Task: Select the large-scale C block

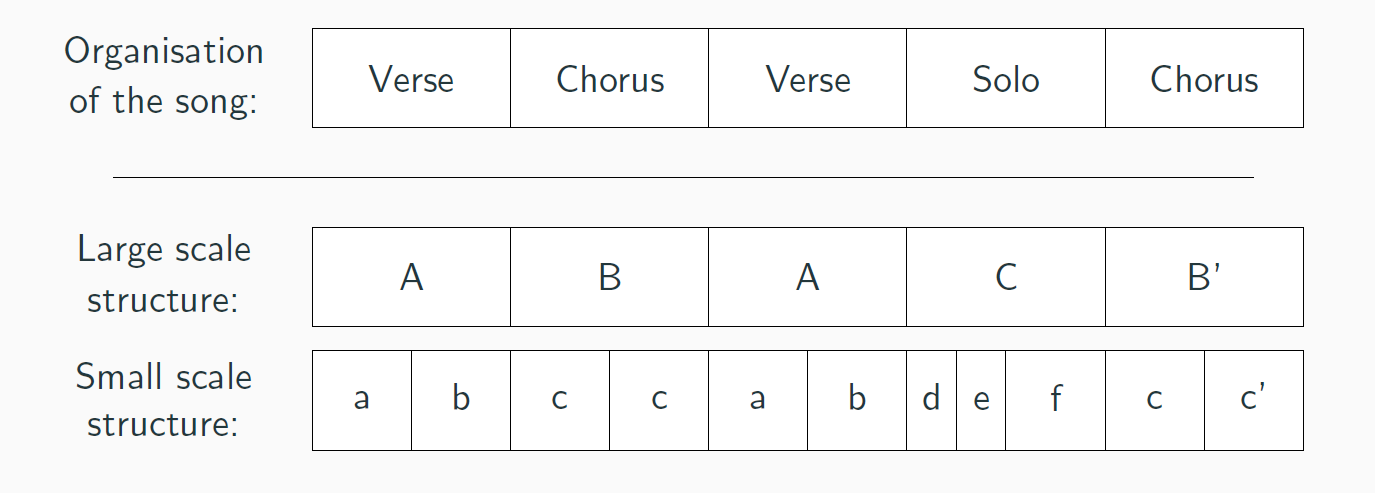Action: coord(1006,277)
